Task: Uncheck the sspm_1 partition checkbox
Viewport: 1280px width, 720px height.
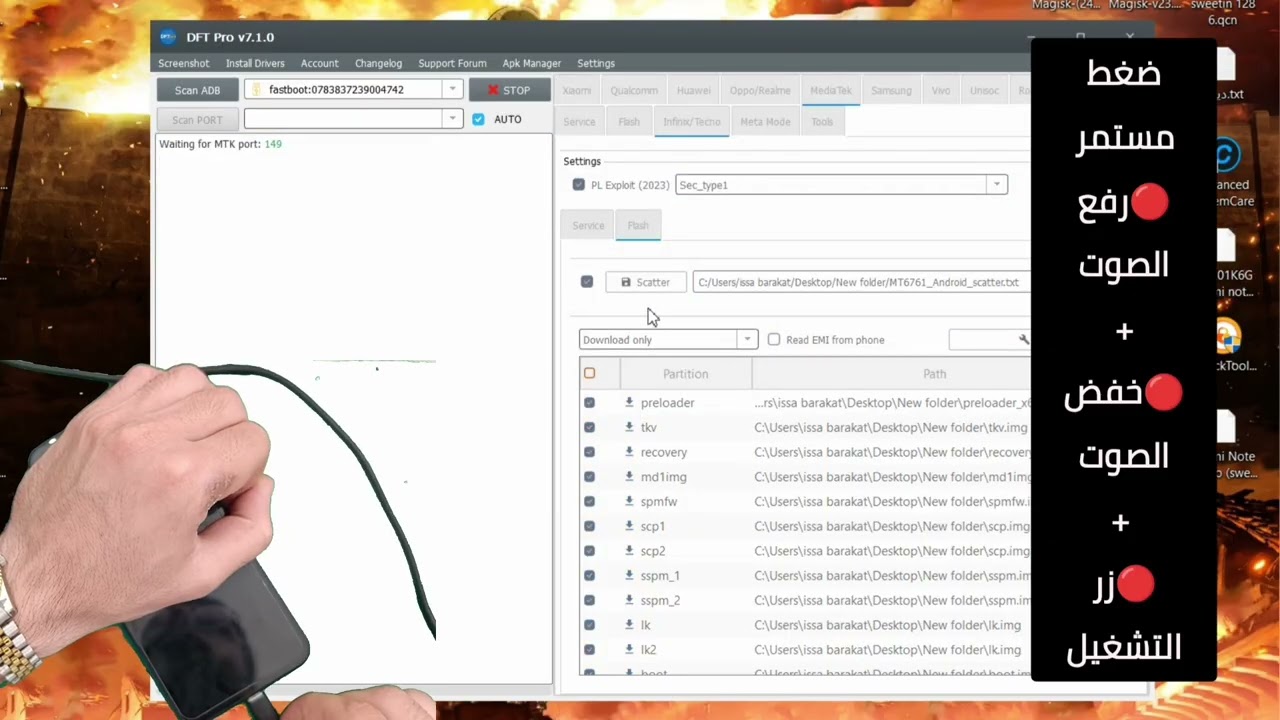Action: click(589, 575)
